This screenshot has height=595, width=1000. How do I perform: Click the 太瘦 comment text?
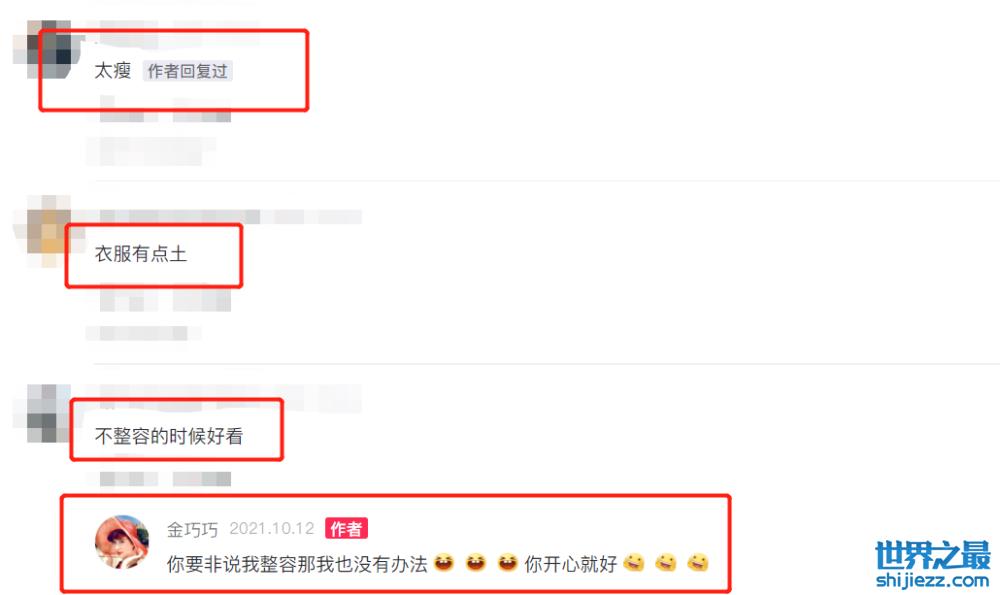click(113, 70)
